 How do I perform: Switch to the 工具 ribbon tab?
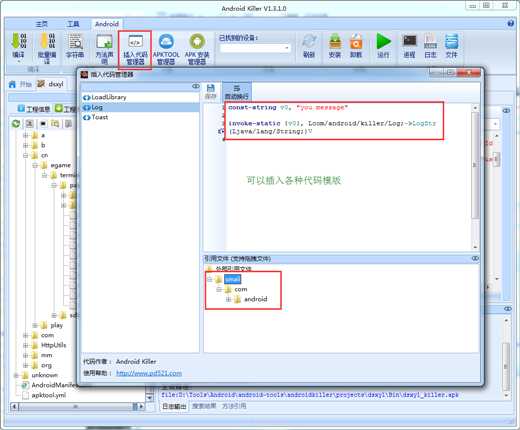(73, 24)
